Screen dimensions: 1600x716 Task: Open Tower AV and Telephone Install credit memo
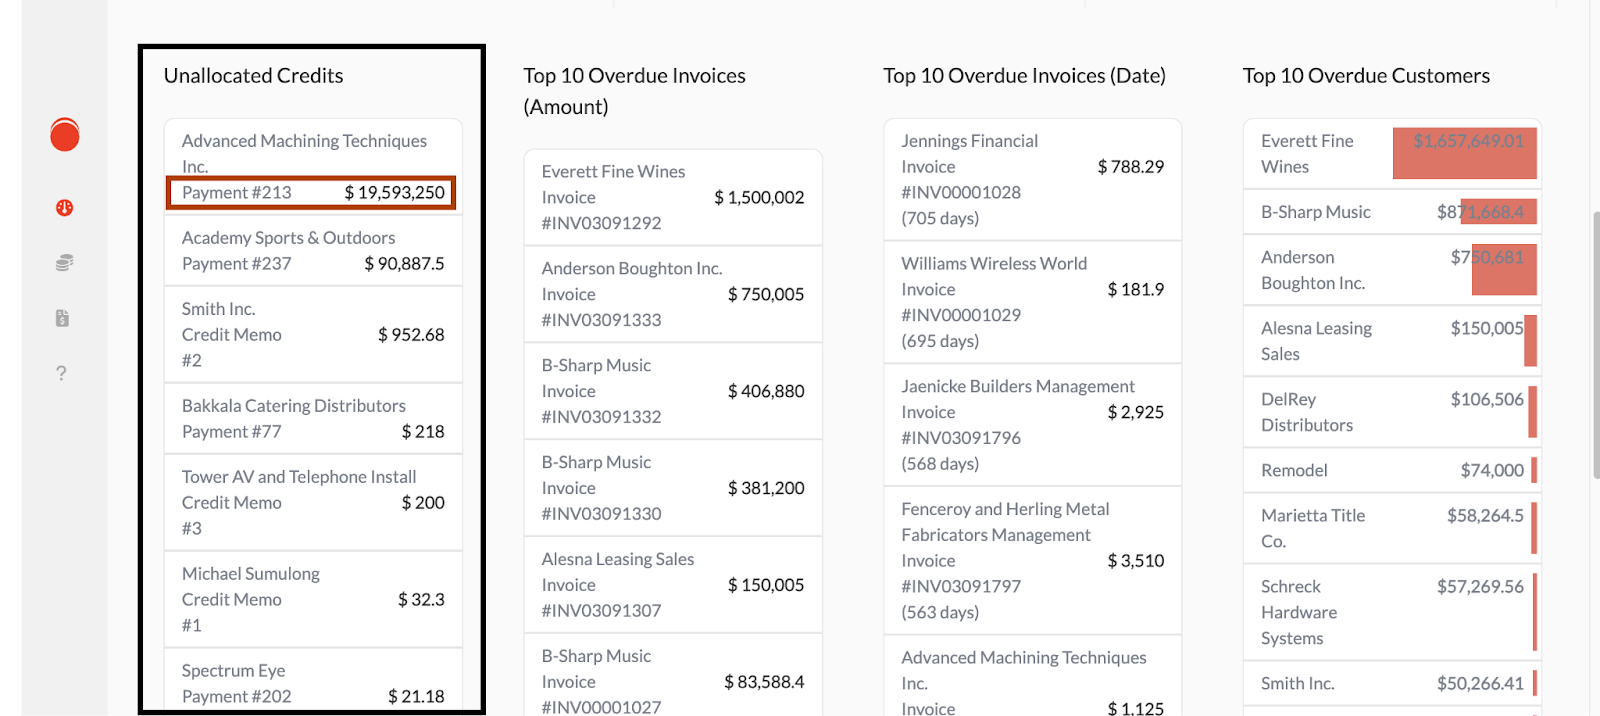point(313,503)
